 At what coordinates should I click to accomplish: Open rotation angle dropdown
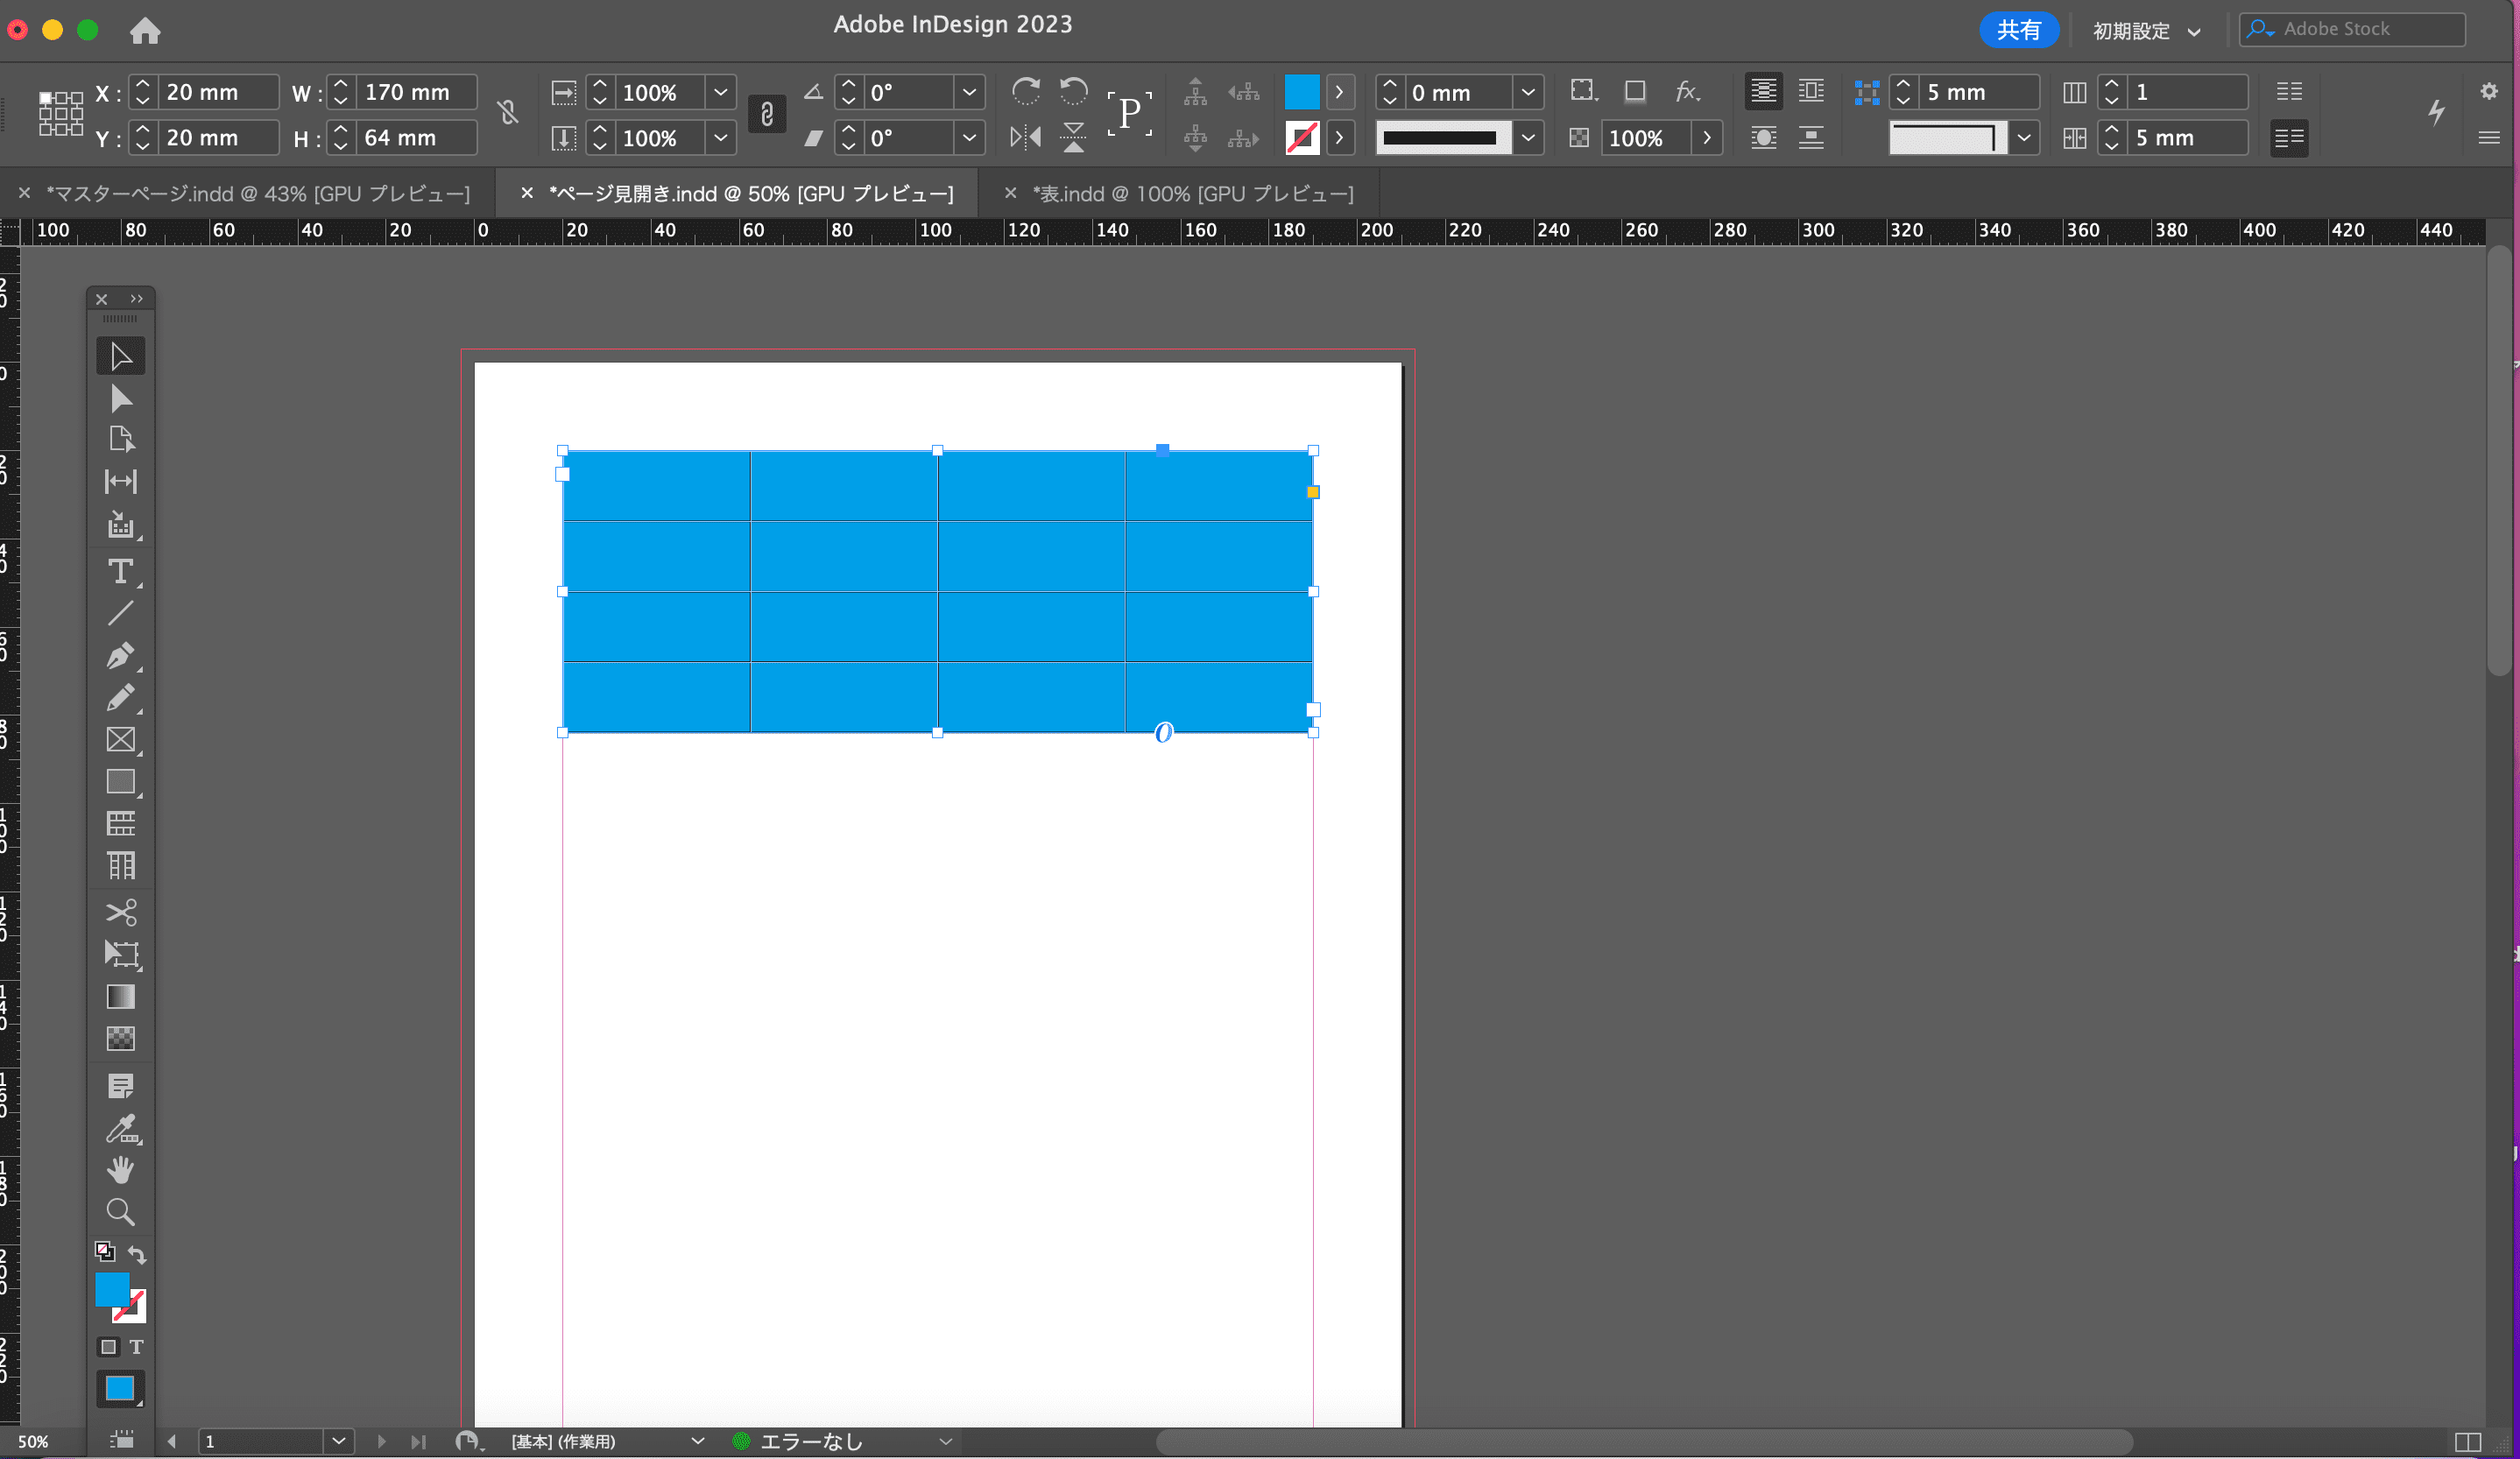(x=969, y=92)
